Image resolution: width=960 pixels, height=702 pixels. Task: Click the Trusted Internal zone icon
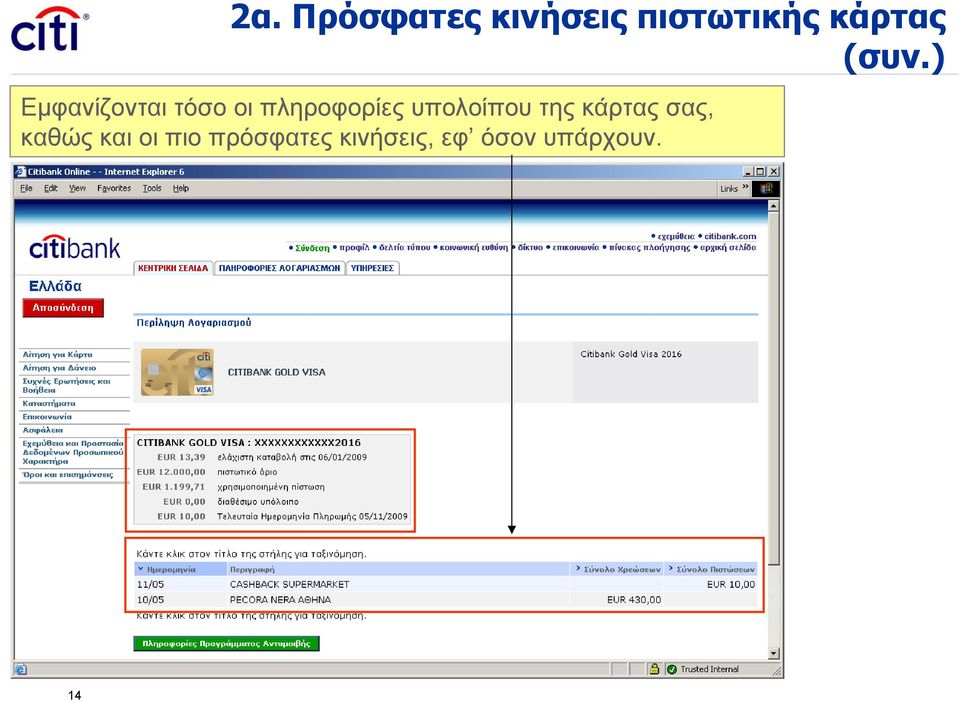point(672,669)
